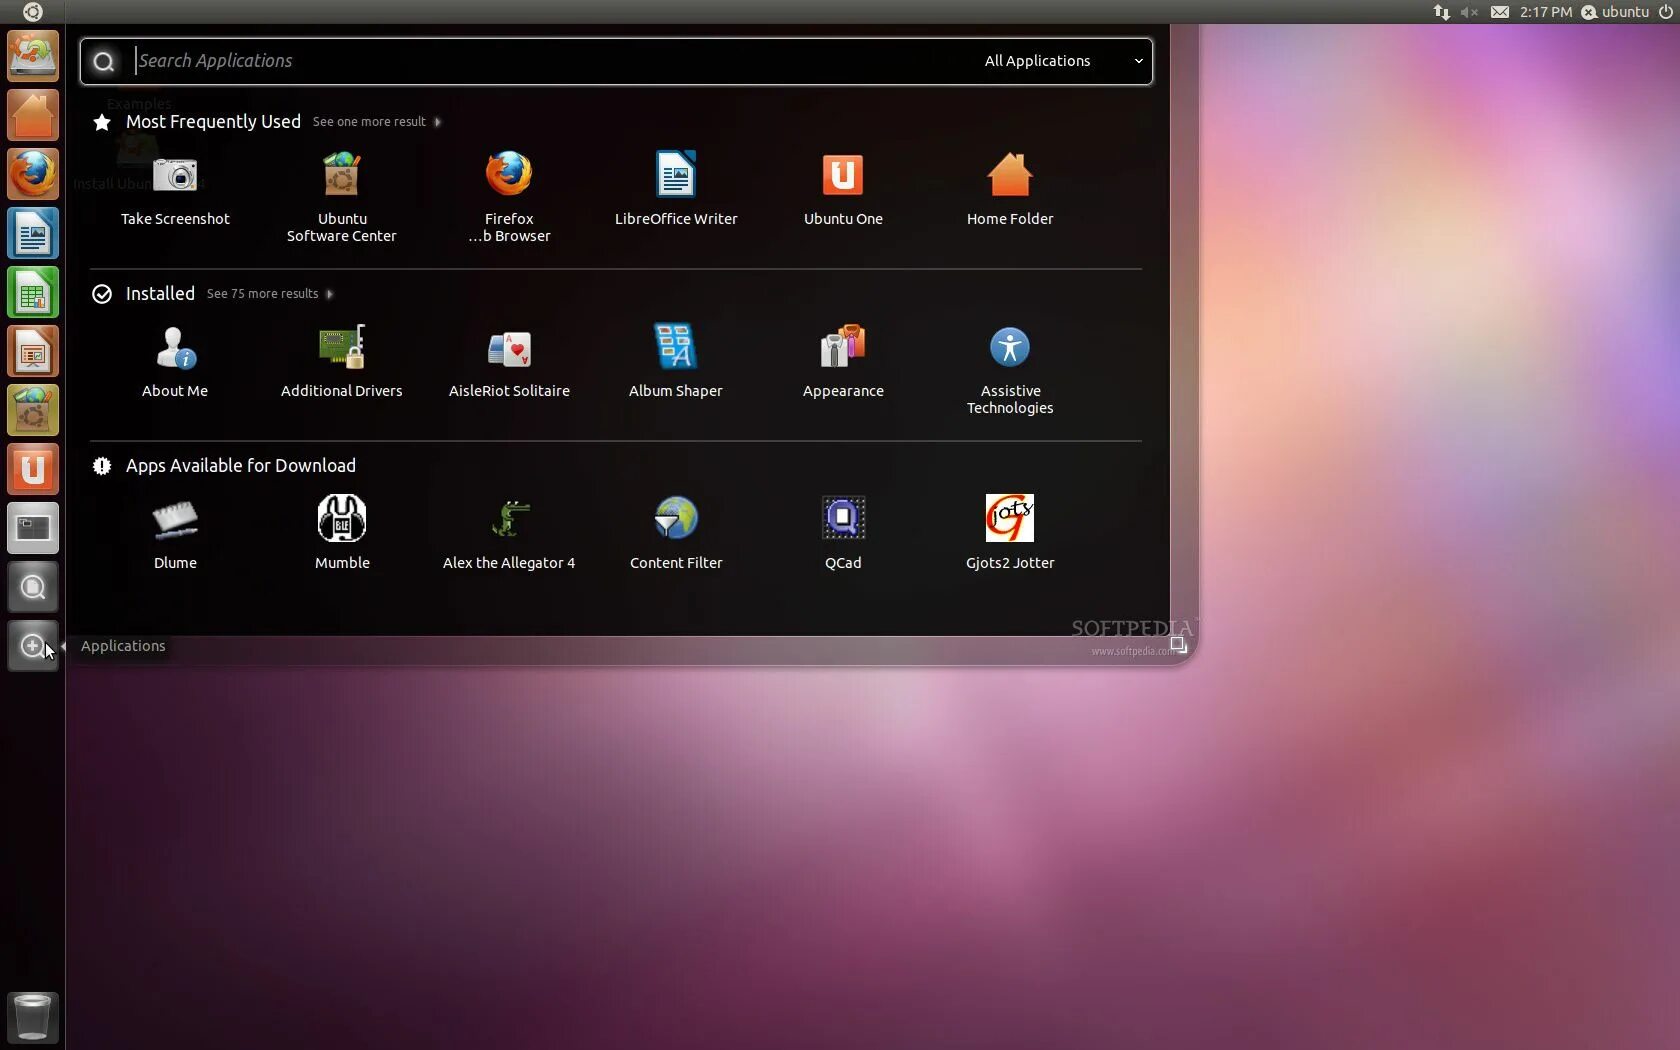This screenshot has height=1050, width=1680.
Task: Open the network indicator menu
Action: coord(1441,12)
